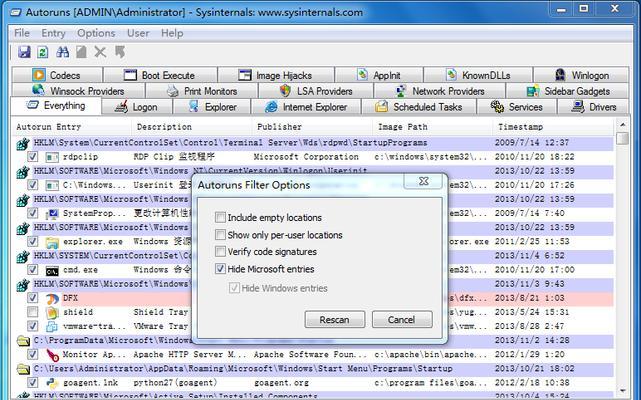Enable Verify code signatures option

pyautogui.click(x=220, y=251)
